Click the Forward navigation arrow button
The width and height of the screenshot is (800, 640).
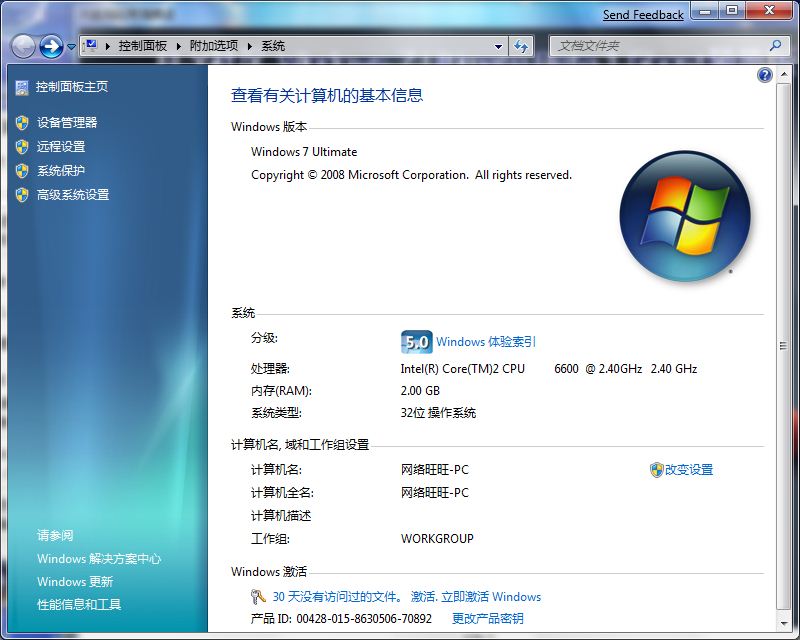coord(52,47)
